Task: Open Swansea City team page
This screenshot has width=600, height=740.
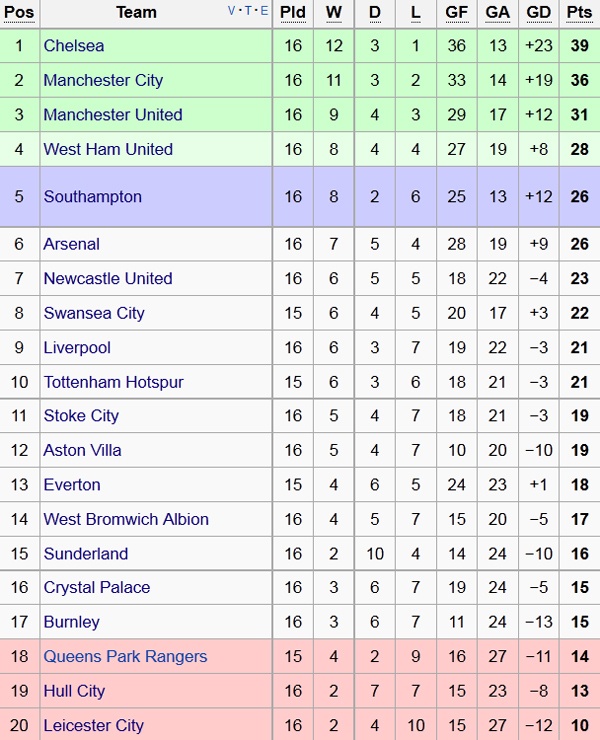Action: click(94, 313)
